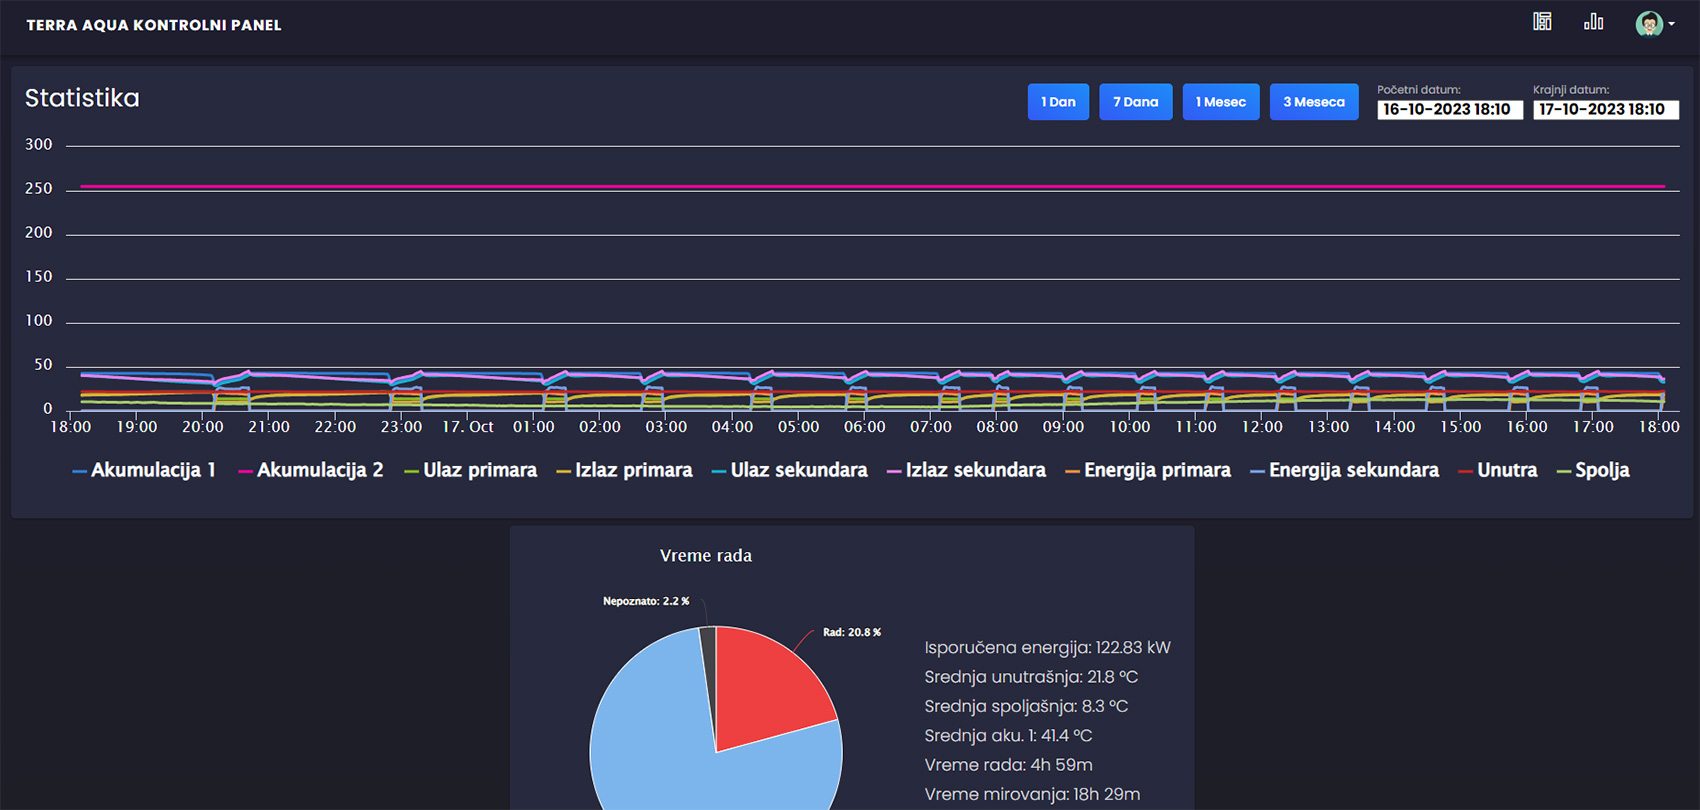1700x810 pixels.
Task: Toggle Spolja series in legend
Action: click(x=1593, y=470)
